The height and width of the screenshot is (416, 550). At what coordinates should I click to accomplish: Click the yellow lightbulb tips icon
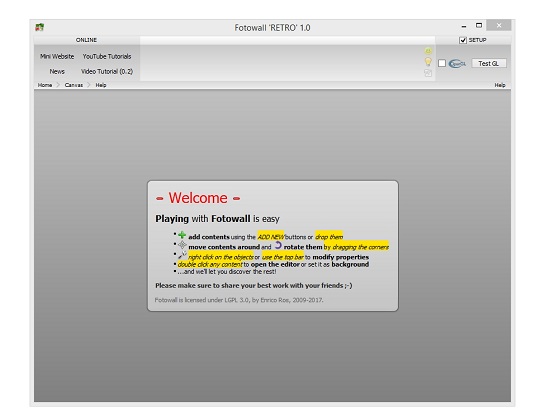tap(428, 62)
